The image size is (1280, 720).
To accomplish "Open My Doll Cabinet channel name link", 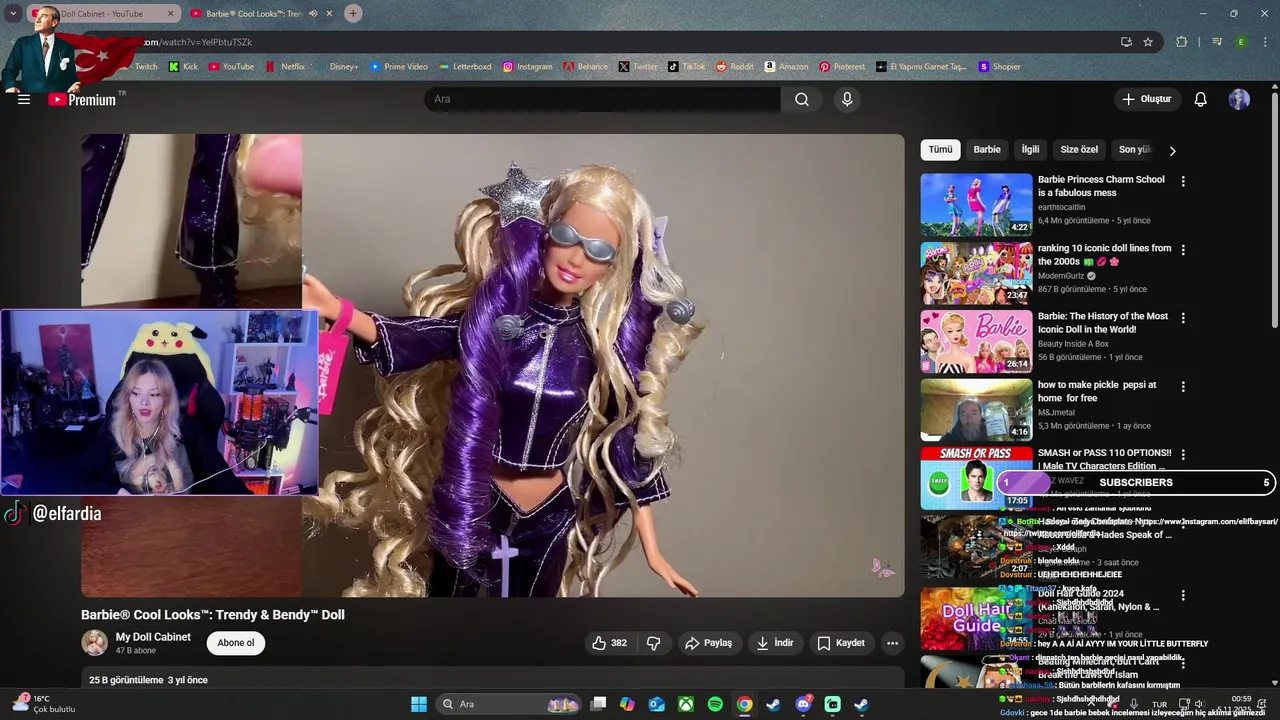I will (153, 637).
